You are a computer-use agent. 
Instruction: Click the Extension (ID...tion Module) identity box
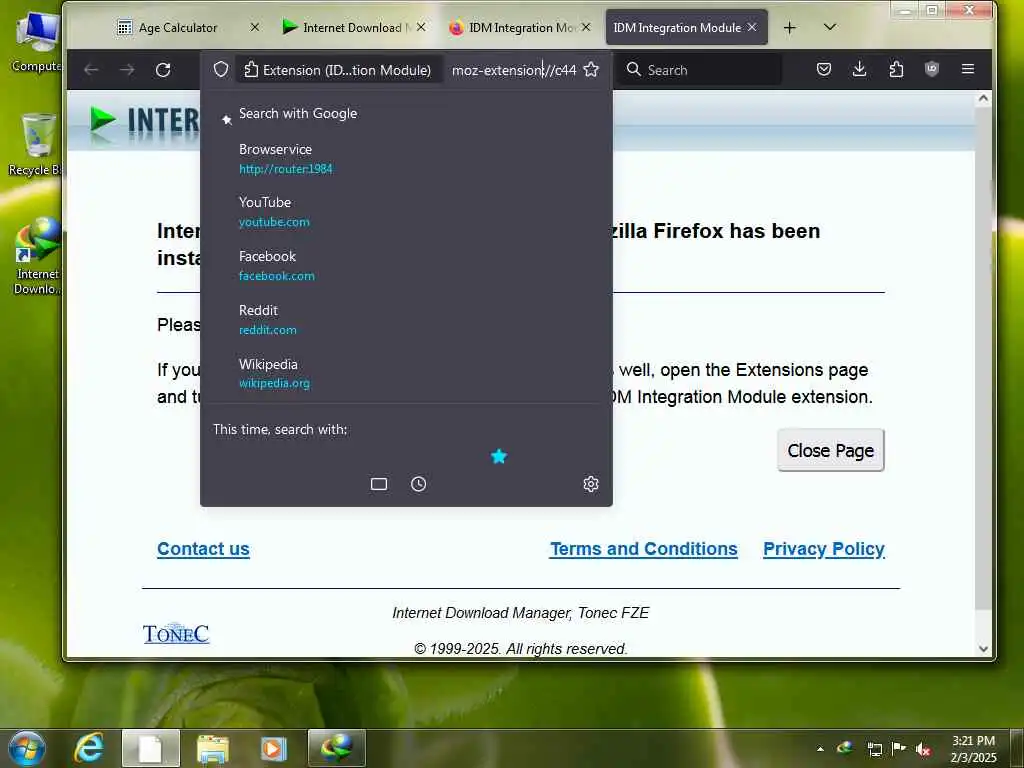point(337,70)
